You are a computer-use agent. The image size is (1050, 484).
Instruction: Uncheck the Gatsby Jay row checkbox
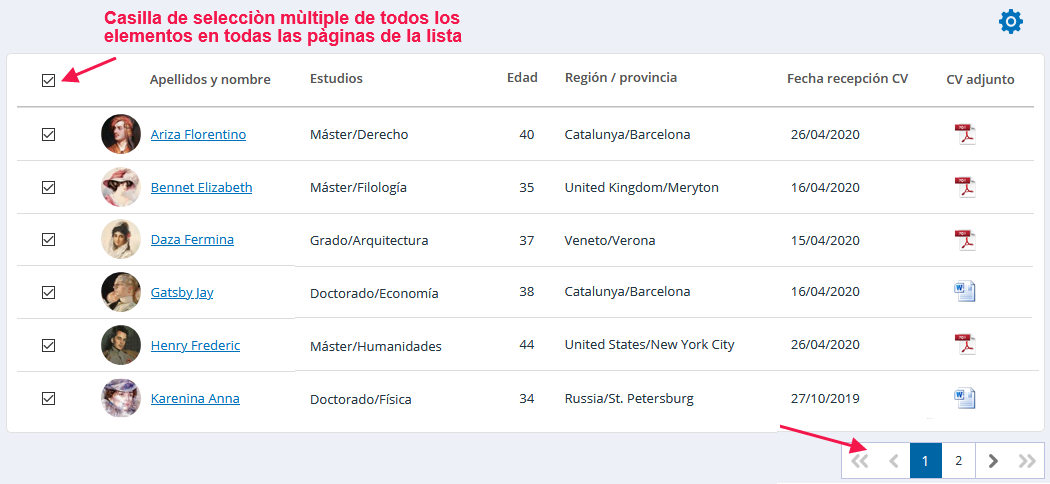48,293
